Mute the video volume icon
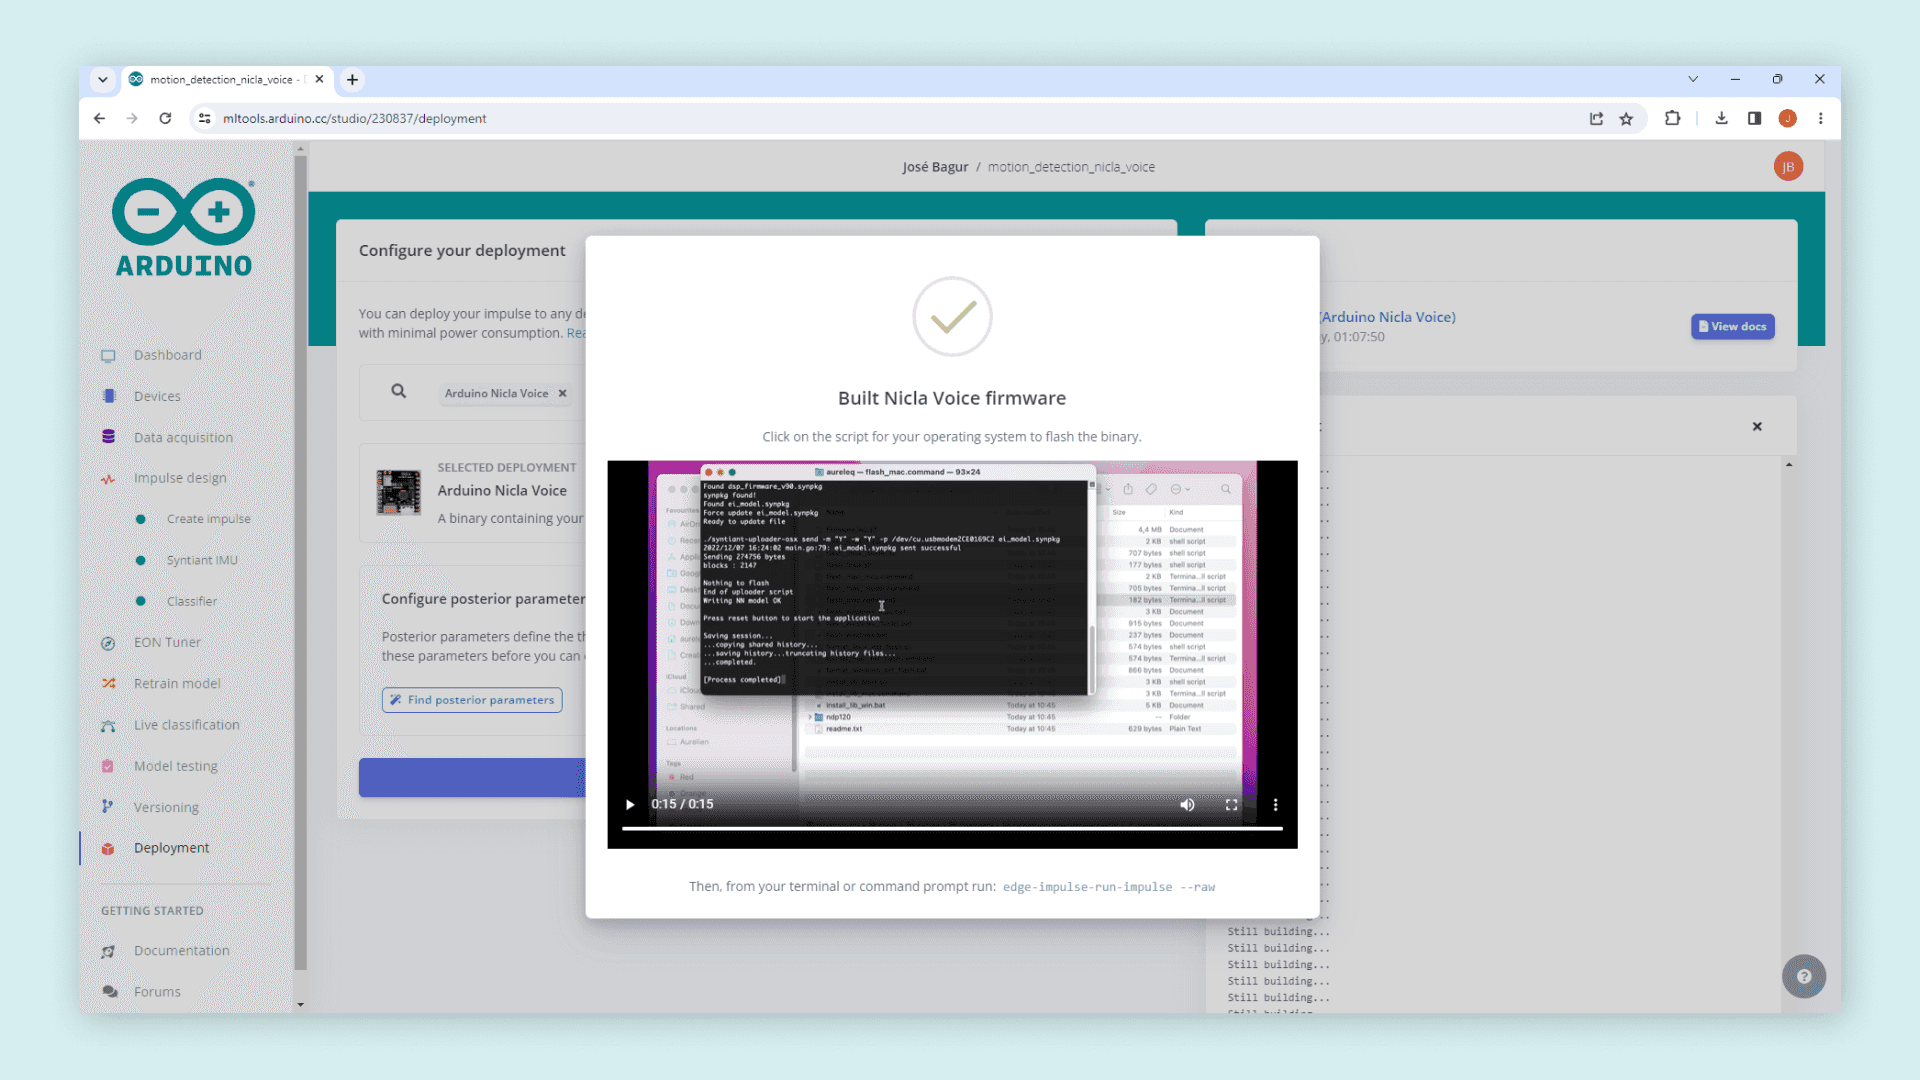1920x1080 pixels. 1187,804
